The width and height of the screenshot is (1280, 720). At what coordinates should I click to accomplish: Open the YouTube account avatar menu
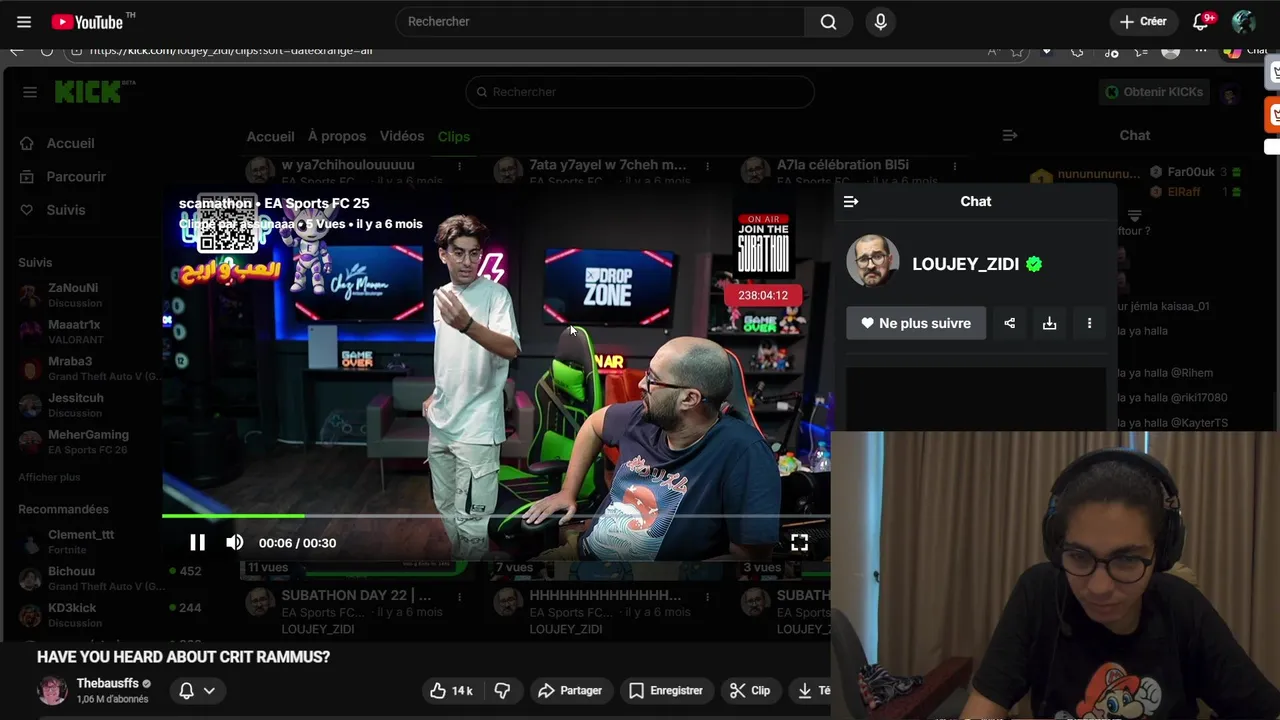click(x=1244, y=21)
